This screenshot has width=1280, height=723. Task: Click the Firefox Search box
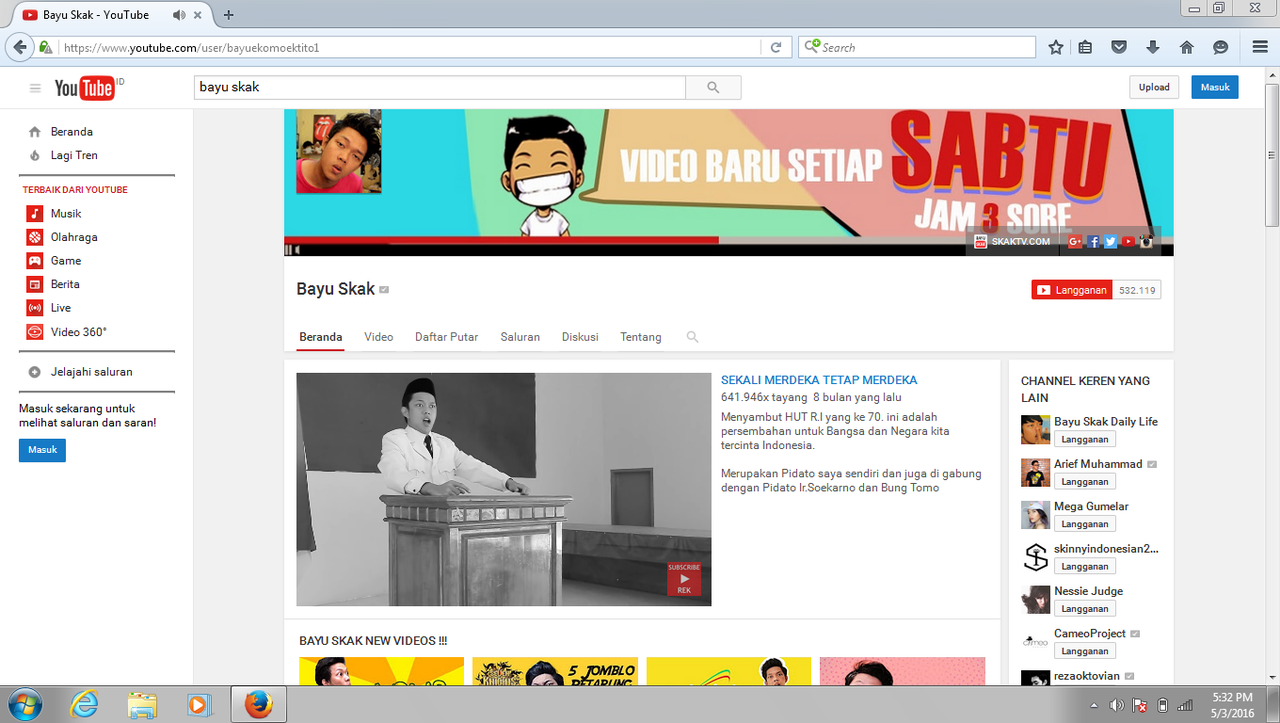(x=917, y=47)
